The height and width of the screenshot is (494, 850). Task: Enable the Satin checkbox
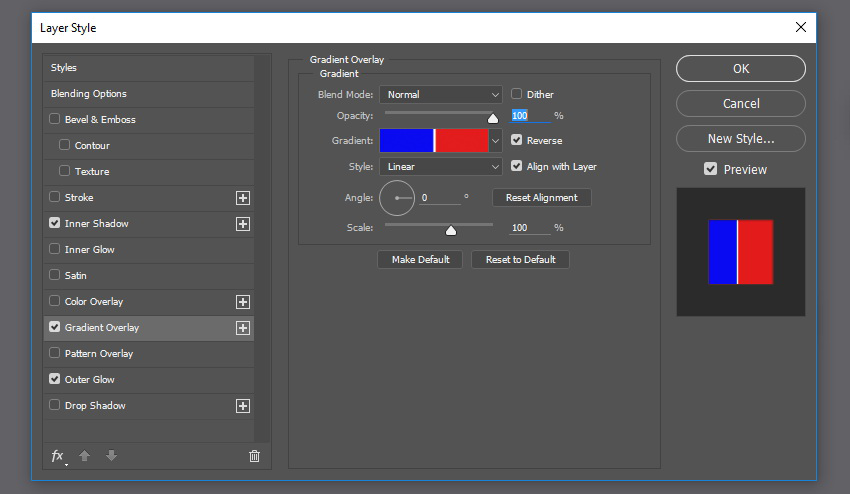pyautogui.click(x=54, y=275)
